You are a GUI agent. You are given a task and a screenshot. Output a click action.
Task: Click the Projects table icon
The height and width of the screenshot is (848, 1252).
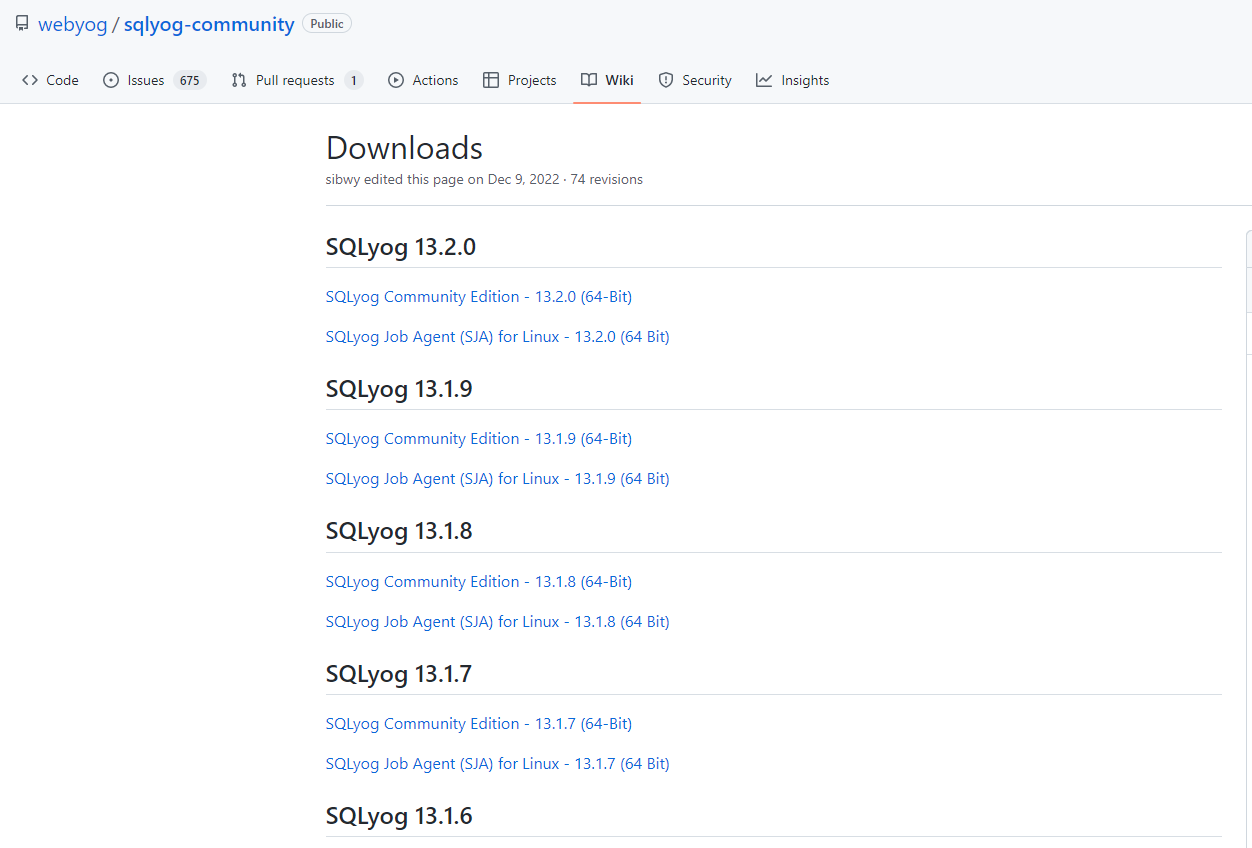point(491,80)
